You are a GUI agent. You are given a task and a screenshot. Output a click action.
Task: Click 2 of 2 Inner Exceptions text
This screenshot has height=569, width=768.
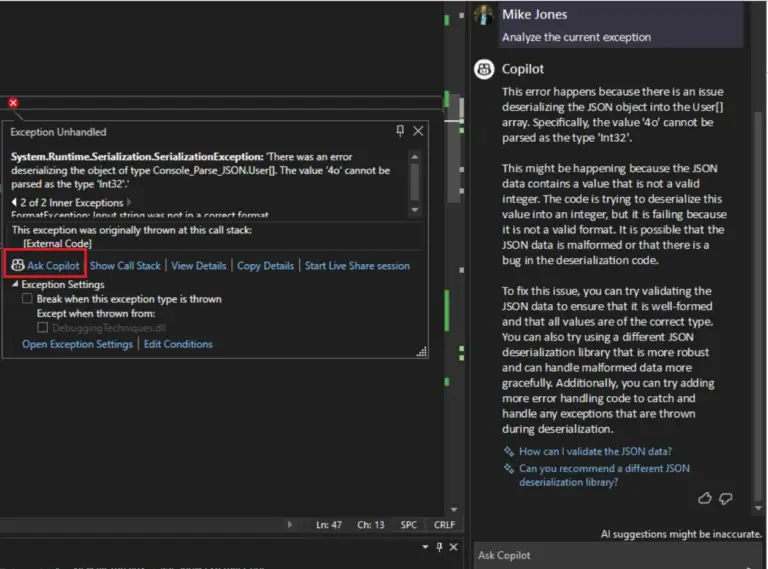pyautogui.click(x=72, y=202)
